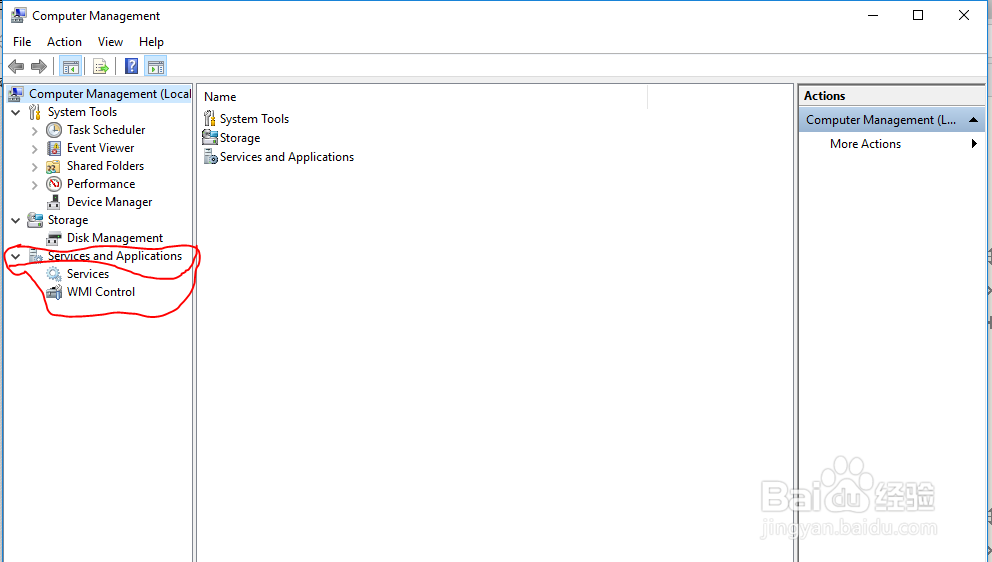The height and width of the screenshot is (562, 992).
Task: Click Storage icon in Name list
Action: tap(210, 137)
